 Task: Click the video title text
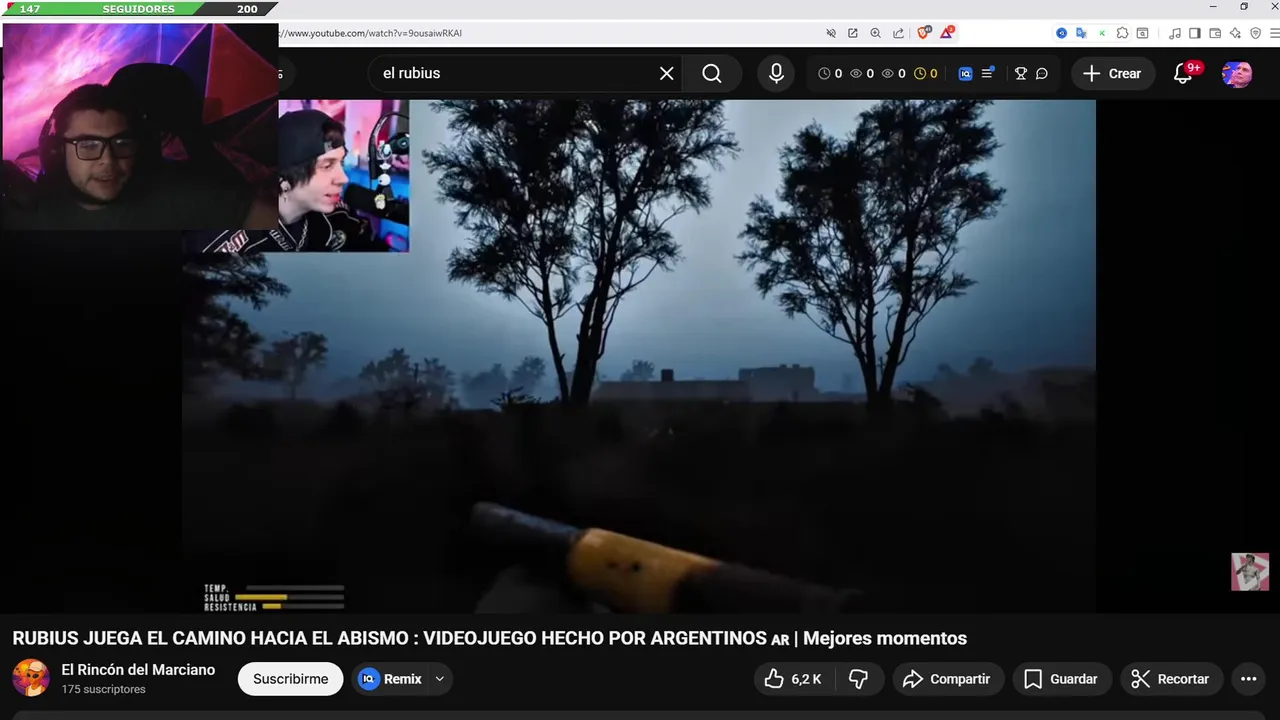coord(489,638)
